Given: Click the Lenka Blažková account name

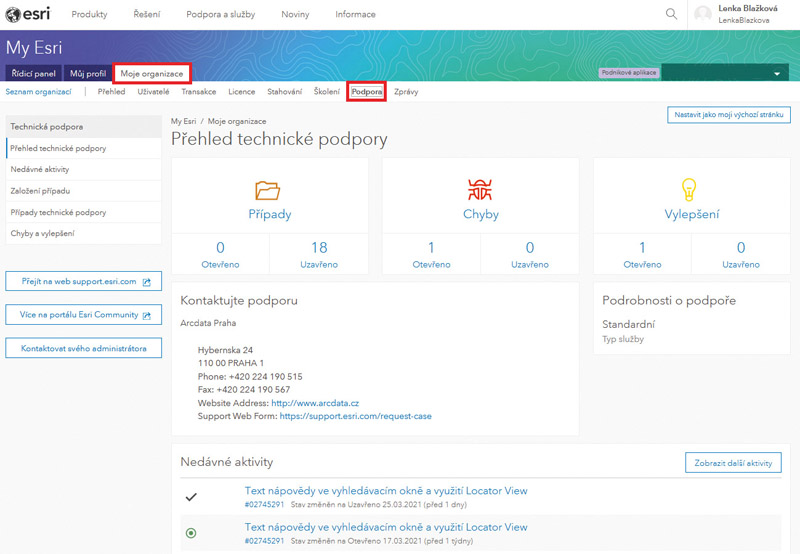Looking at the screenshot, I should (747, 9).
